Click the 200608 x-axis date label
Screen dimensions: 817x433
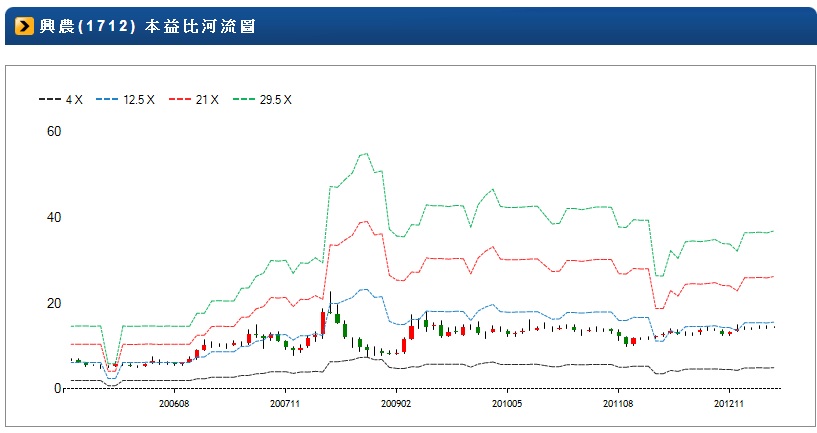tap(174, 404)
